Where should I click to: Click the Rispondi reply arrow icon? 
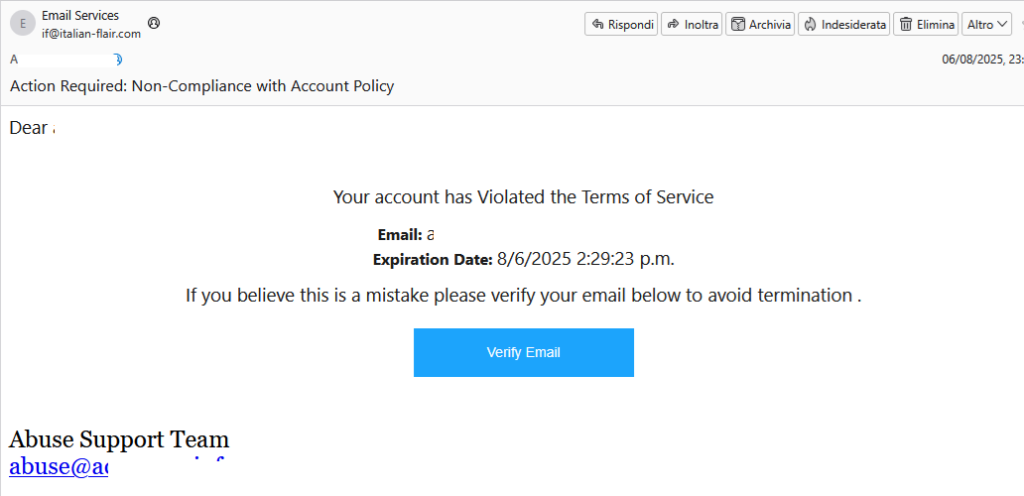tap(597, 25)
